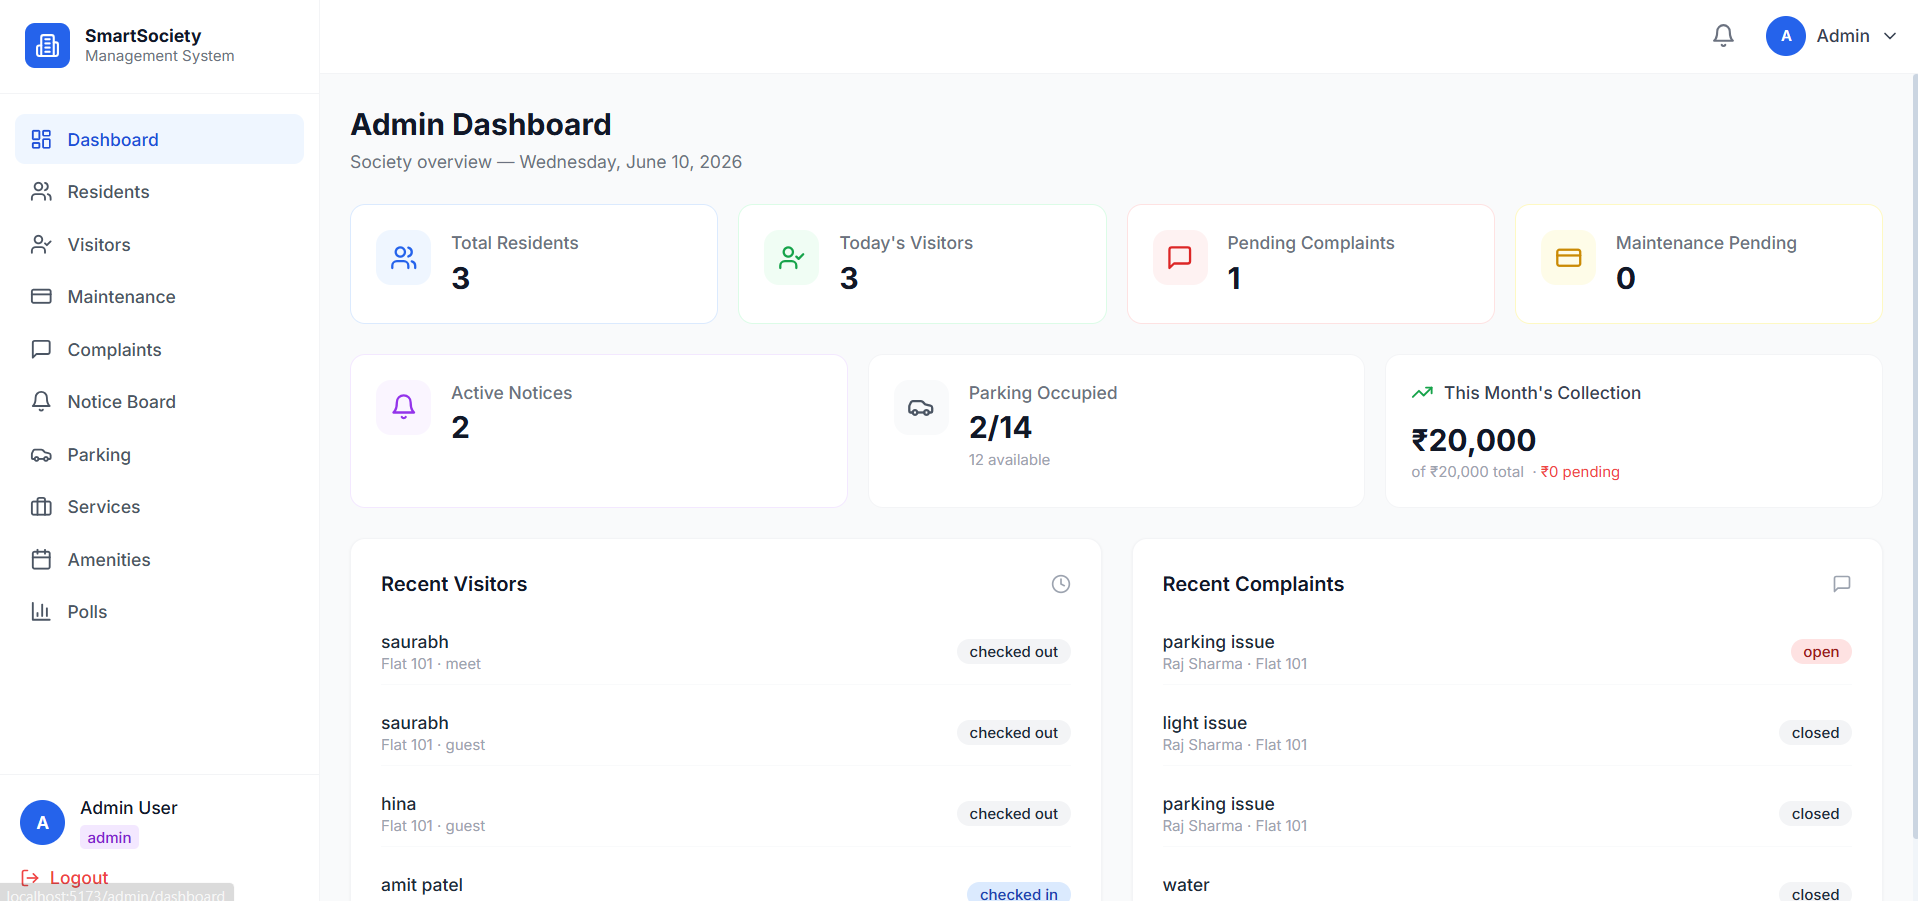The width and height of the screenshot is (1918, 901).
Task: Click the Logout arrow icon
Action: 30,878
